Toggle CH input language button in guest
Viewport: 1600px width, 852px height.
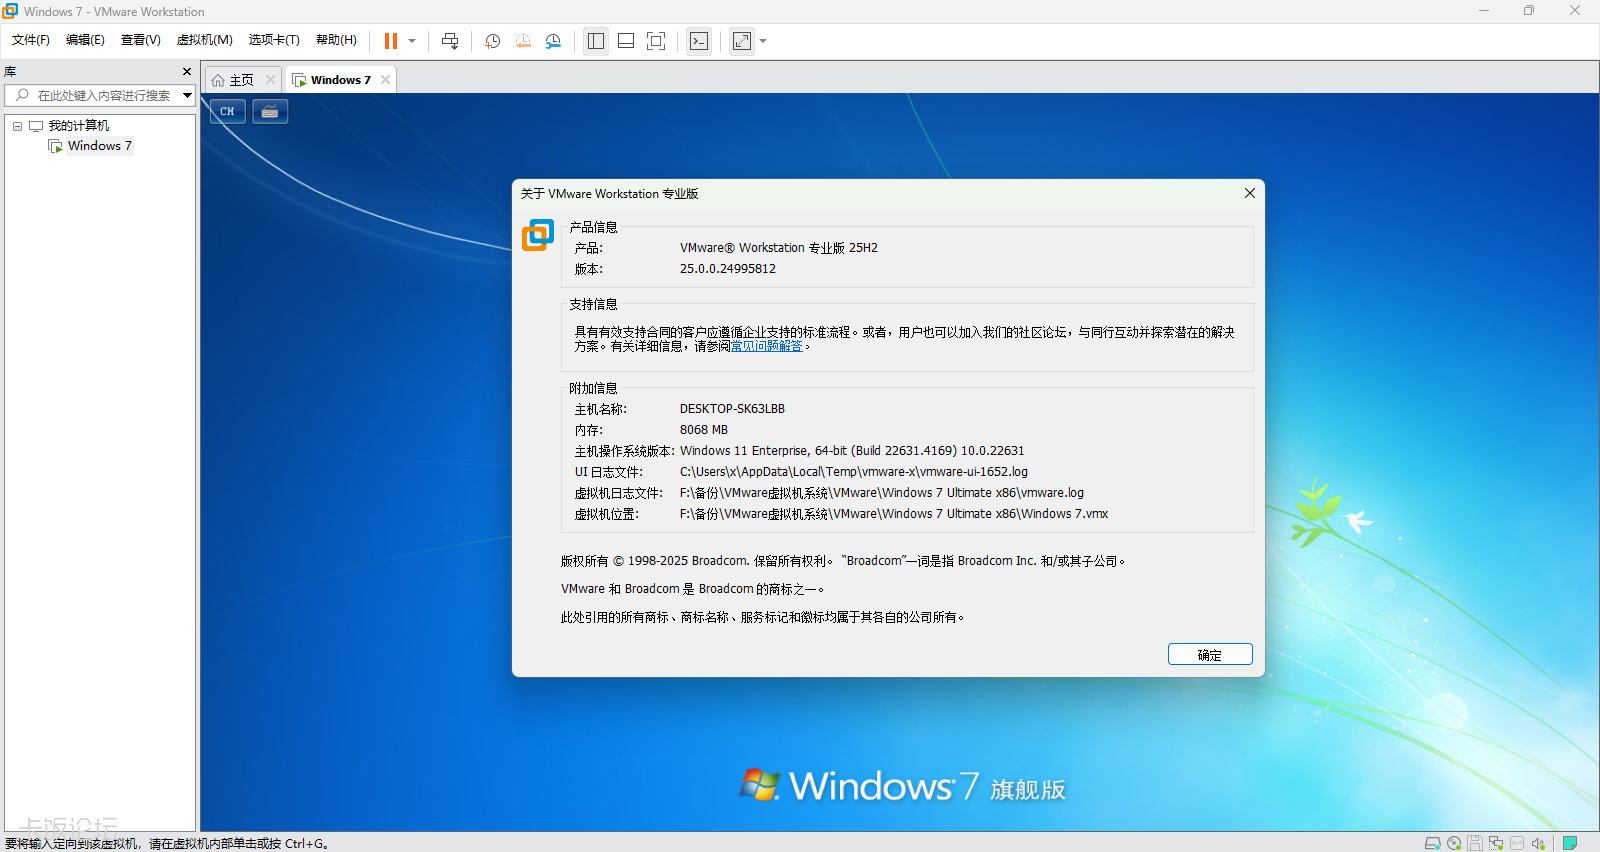click(x=227, y=112)
